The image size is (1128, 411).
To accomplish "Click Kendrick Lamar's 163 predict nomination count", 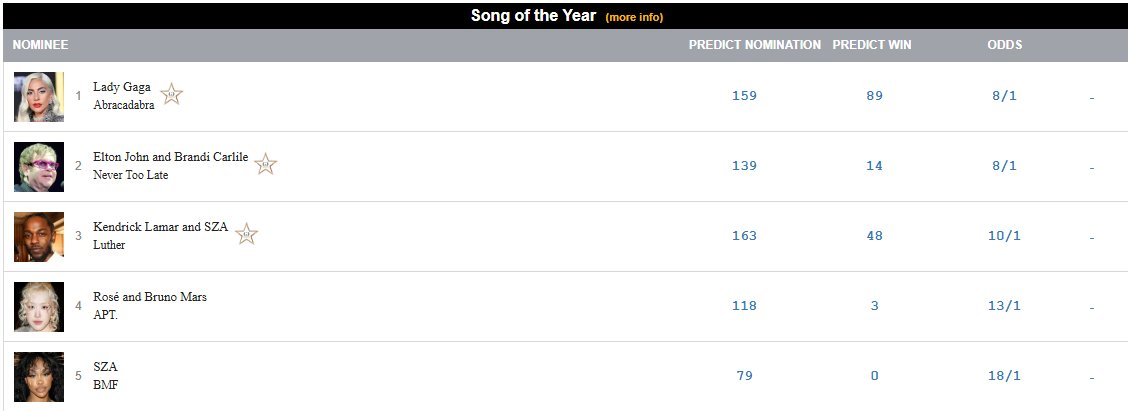I will 745,235.
